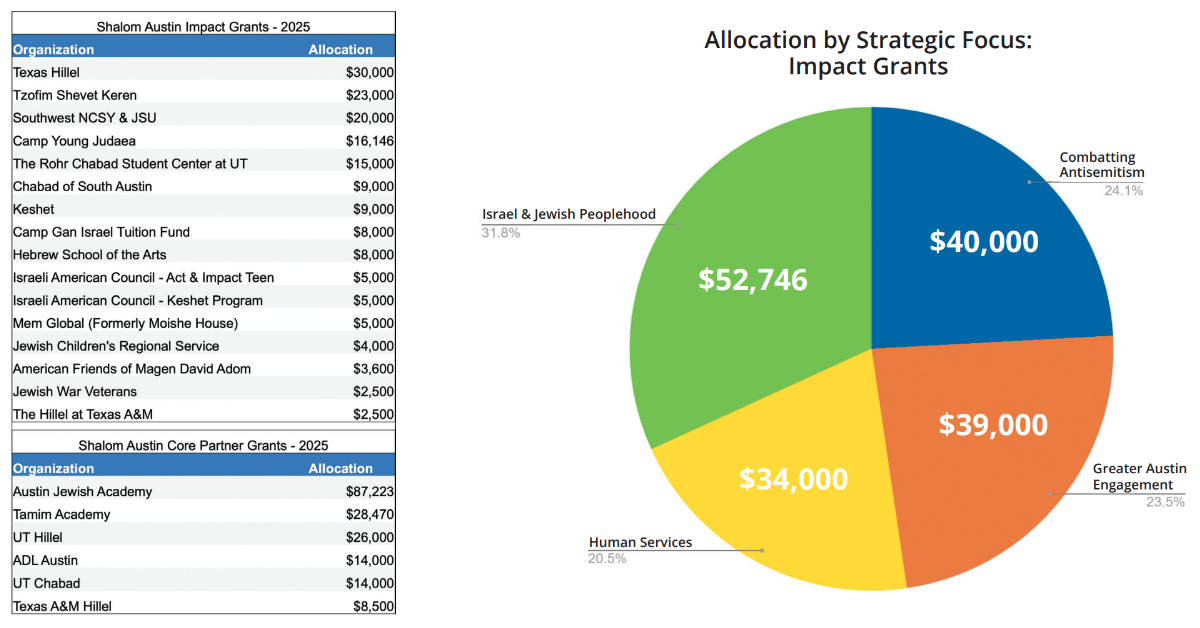This screenshot has height=628, width=1200.
Task: Click the 31.8% percentage label
Action: 501,233
